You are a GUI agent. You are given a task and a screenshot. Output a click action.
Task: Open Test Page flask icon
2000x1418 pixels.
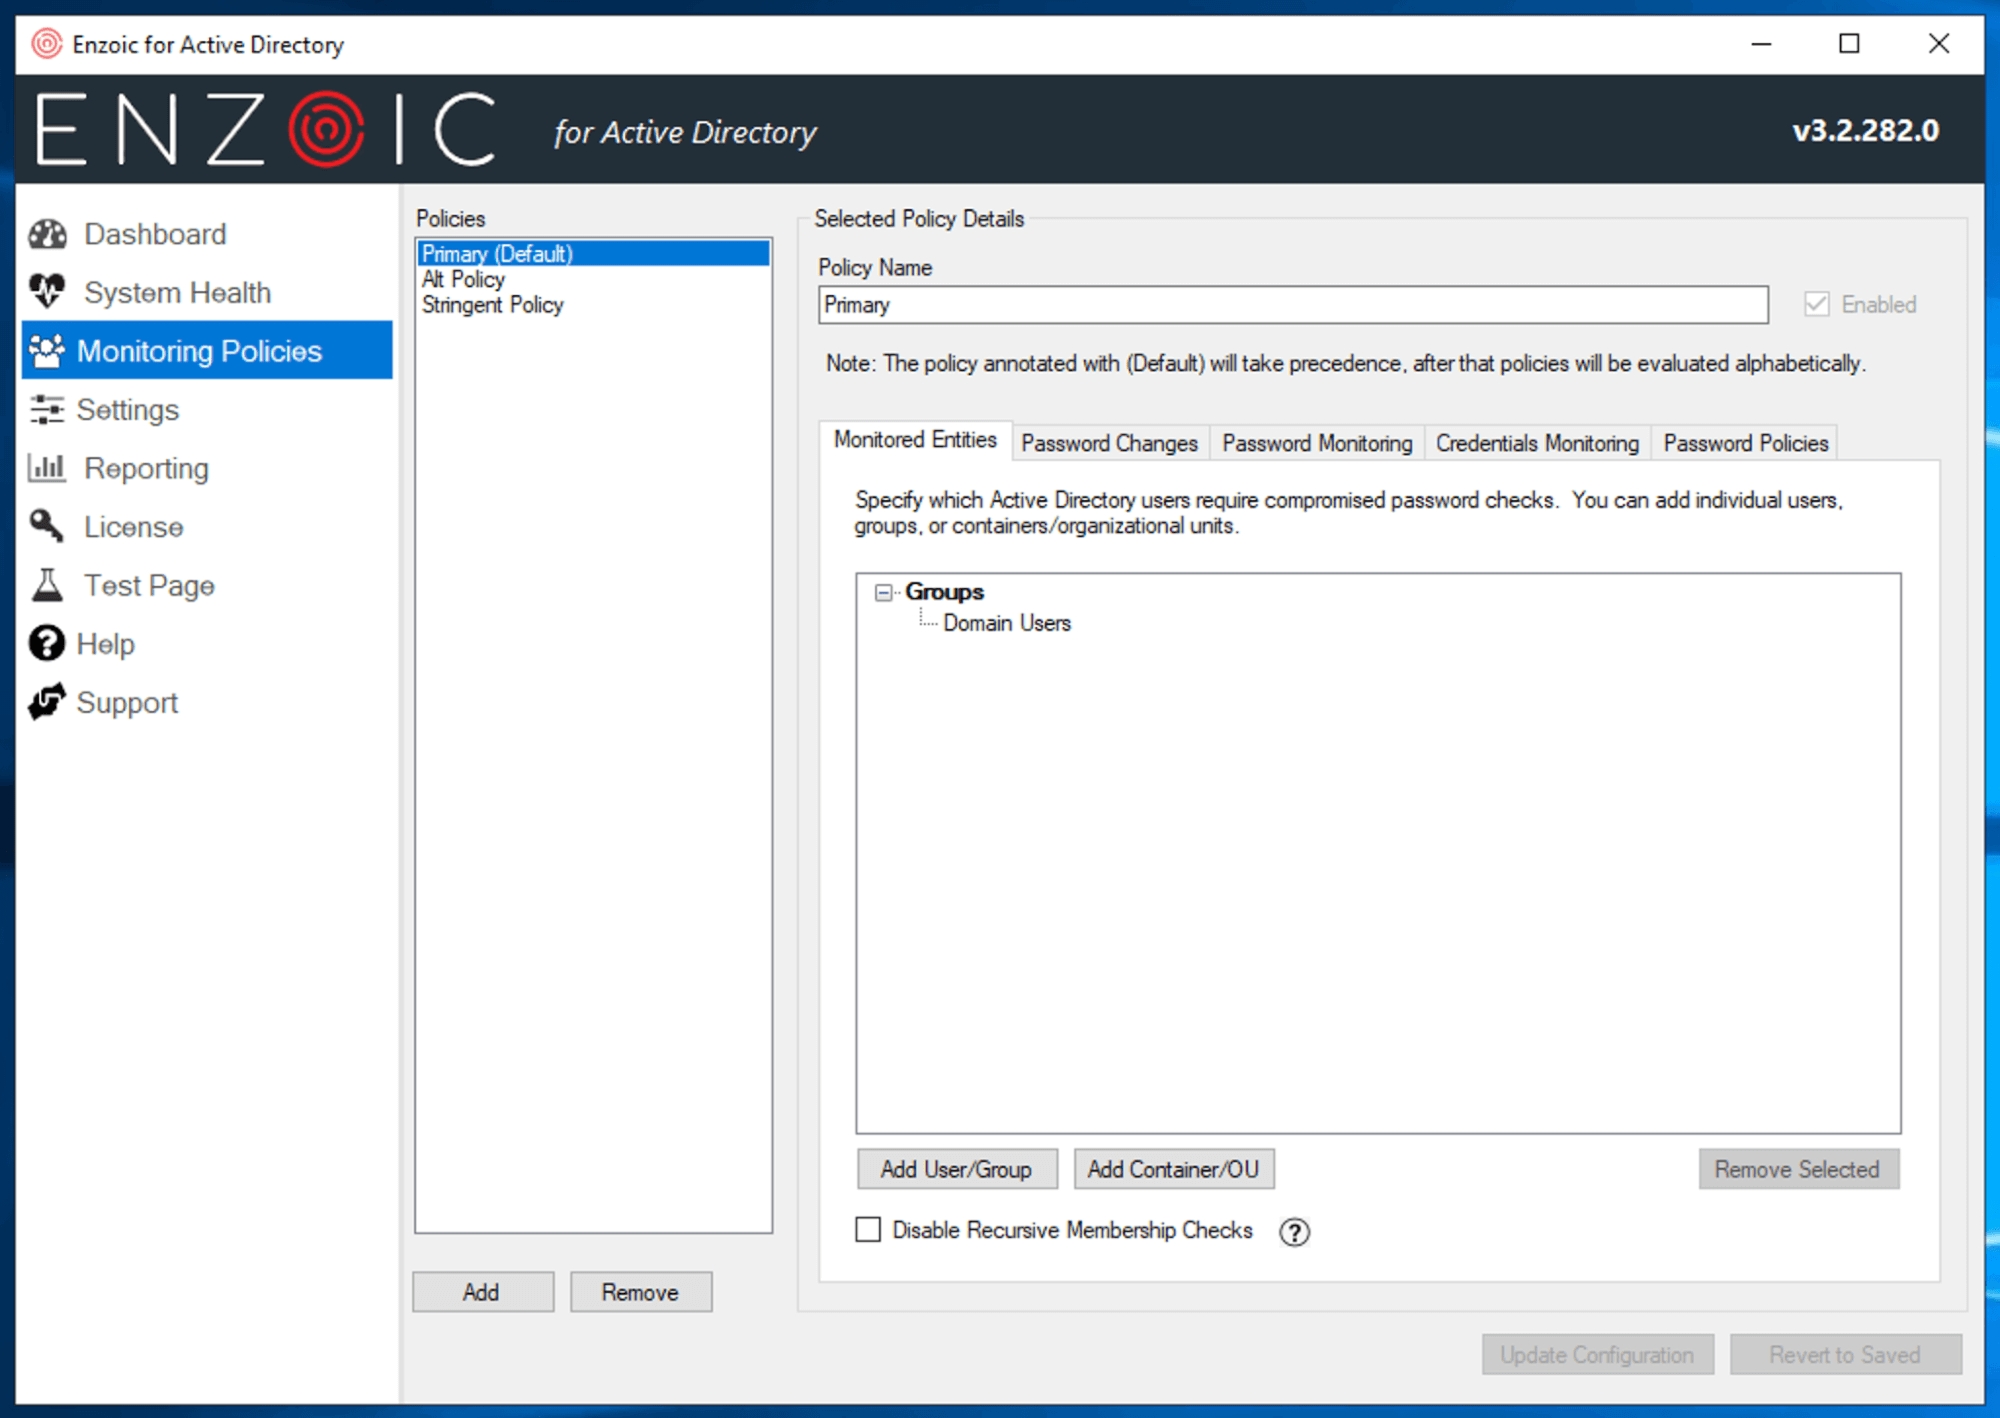pos(47,585)
